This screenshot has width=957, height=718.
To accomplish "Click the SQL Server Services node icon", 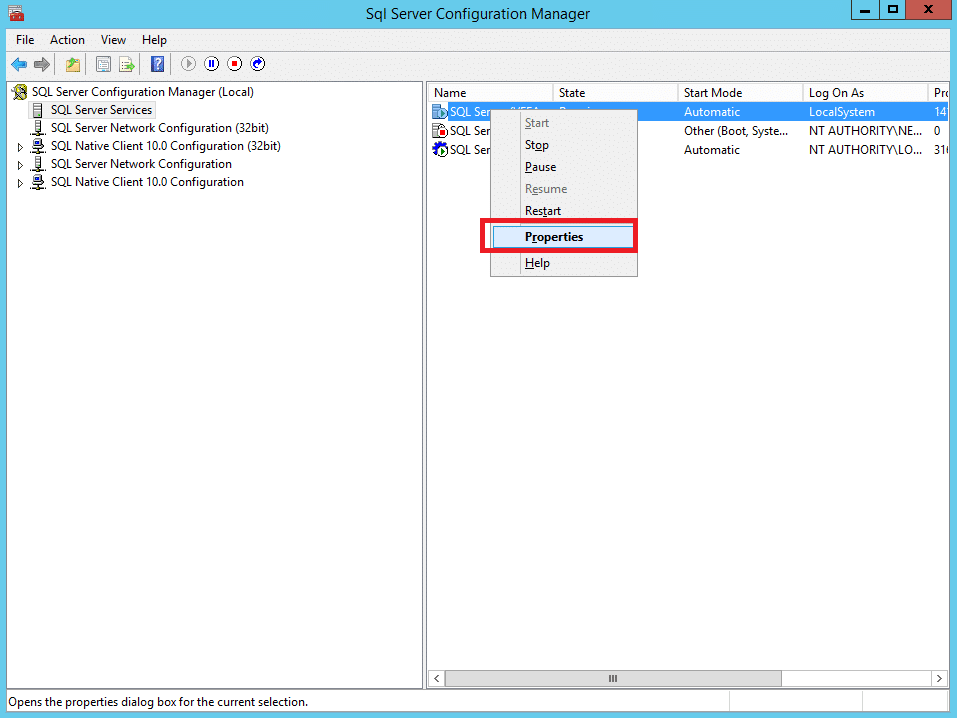I will [38, 110].
